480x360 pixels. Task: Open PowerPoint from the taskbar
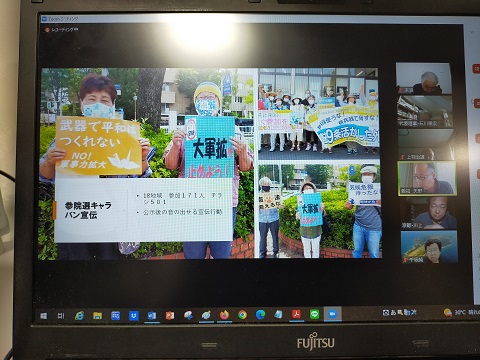pos(170,315)
